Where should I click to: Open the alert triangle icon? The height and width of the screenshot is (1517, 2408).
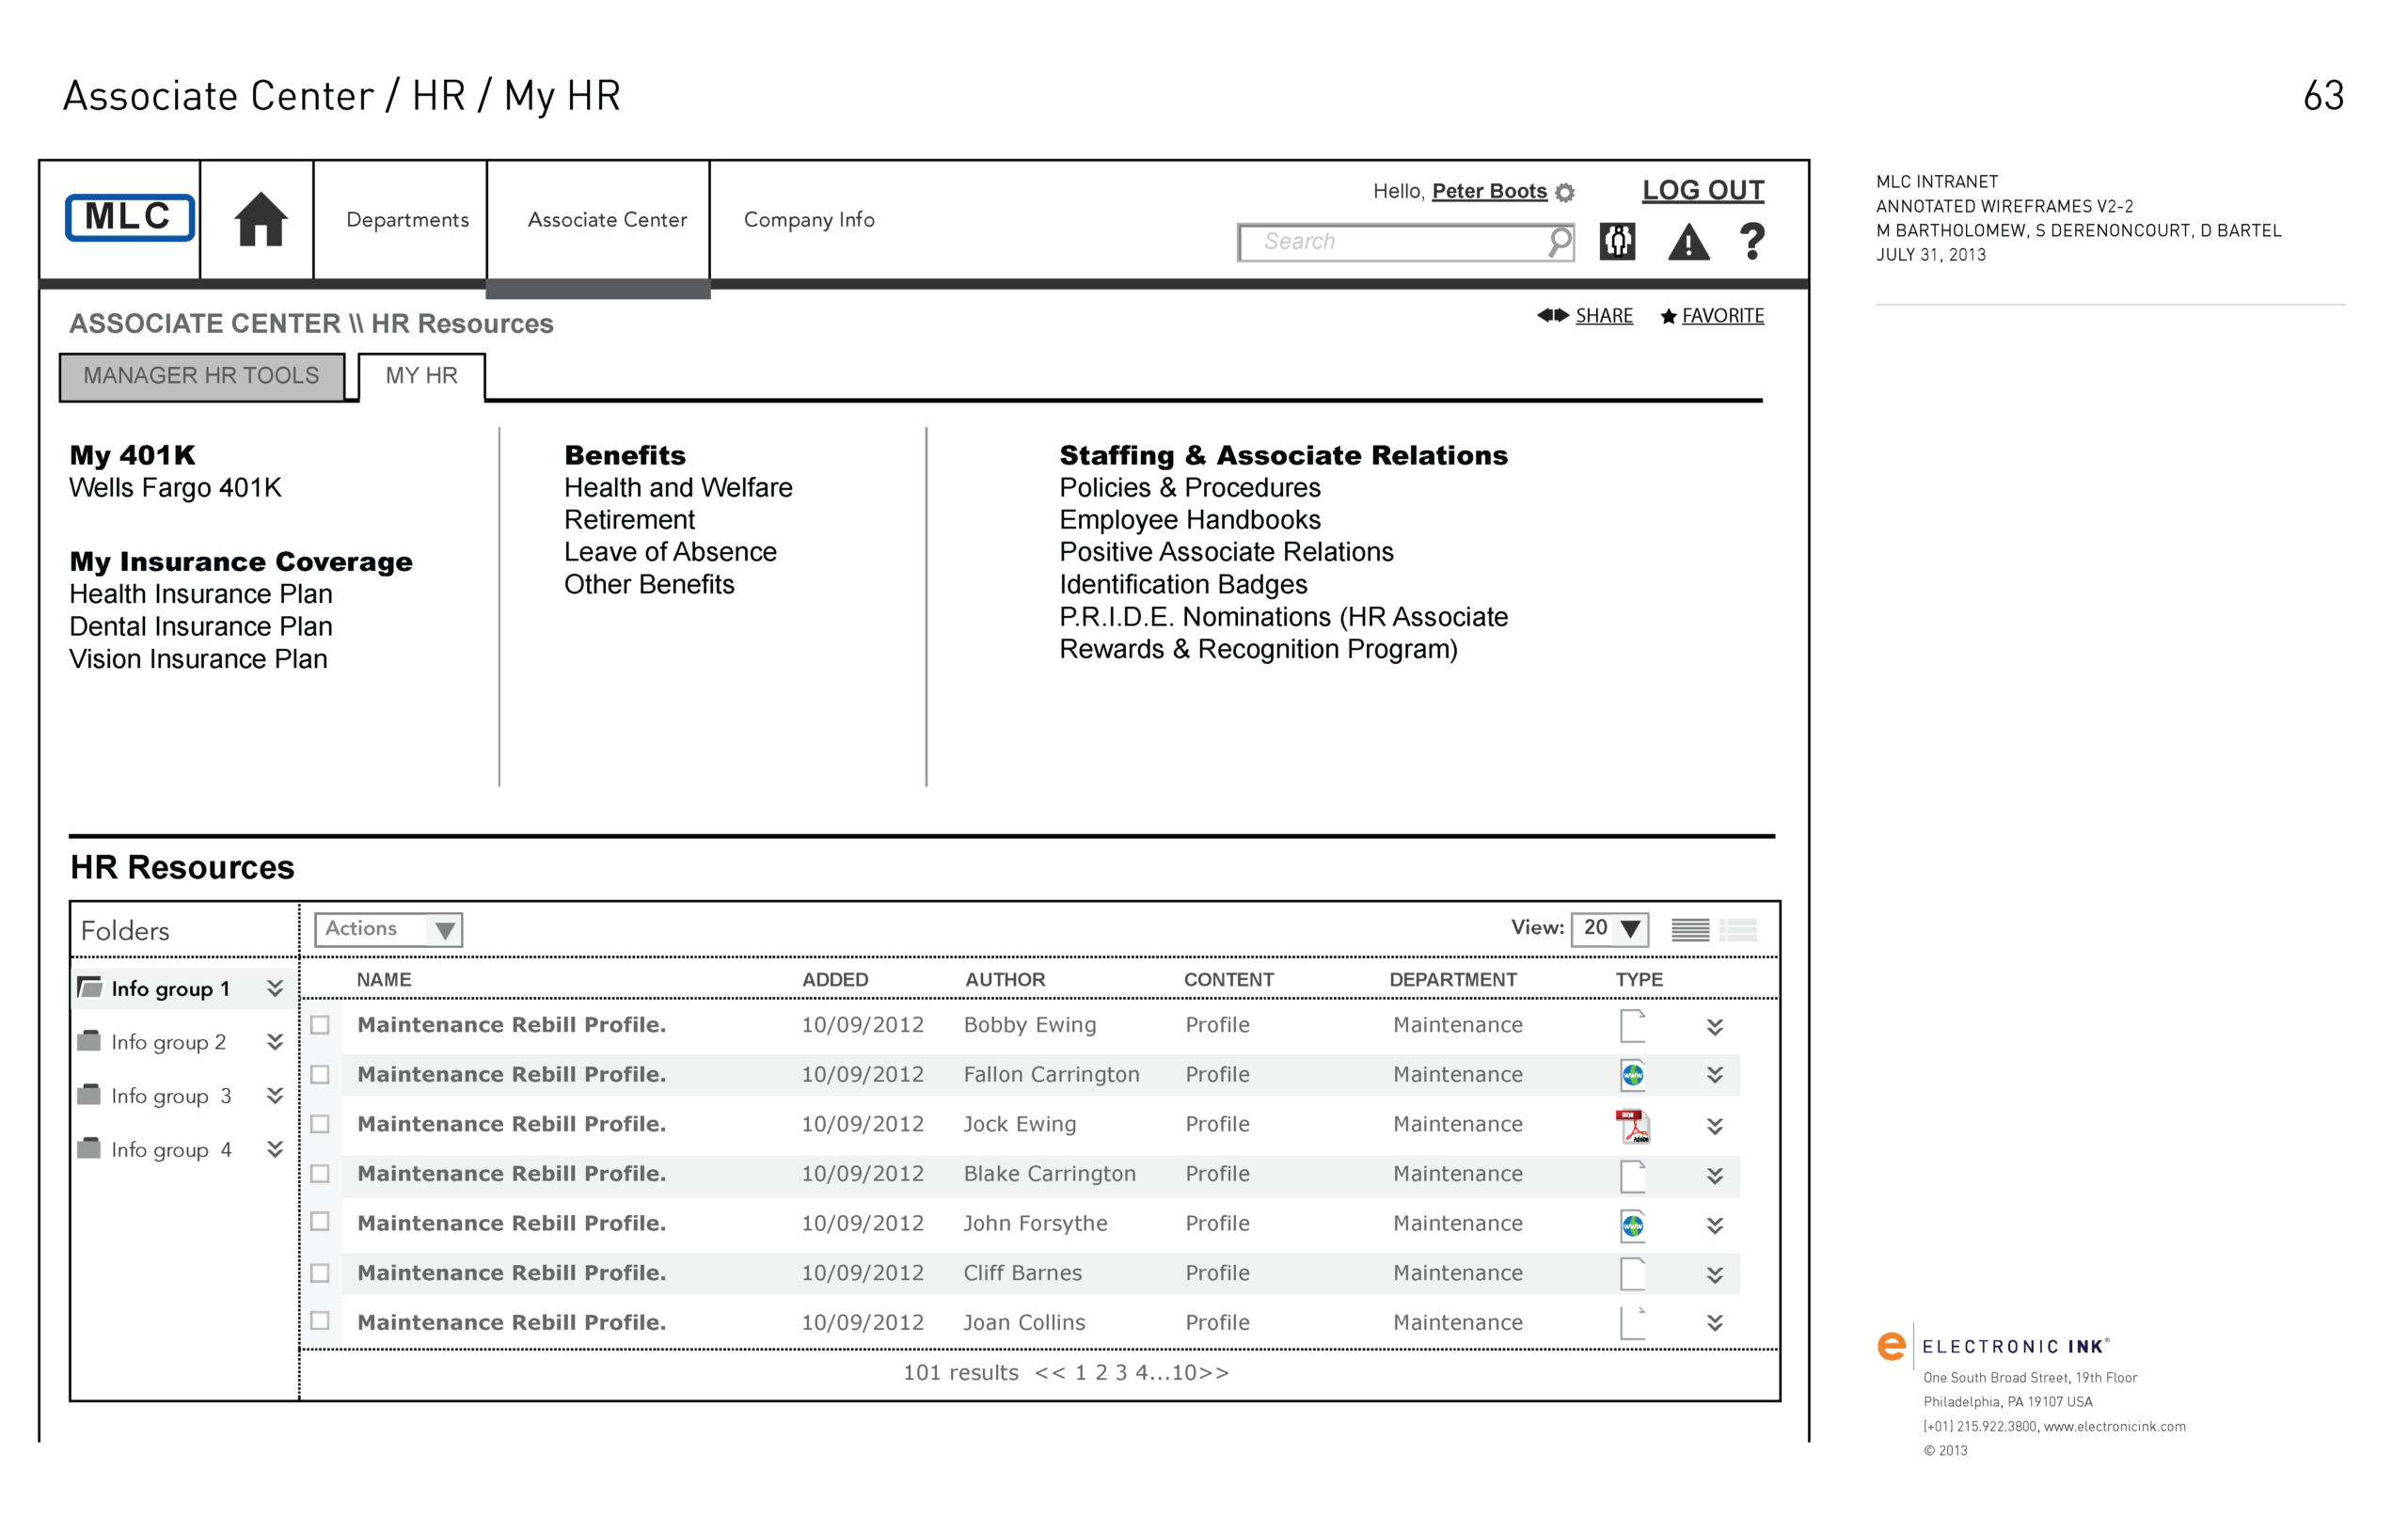pyautogui.click(x=1688, y=243)
